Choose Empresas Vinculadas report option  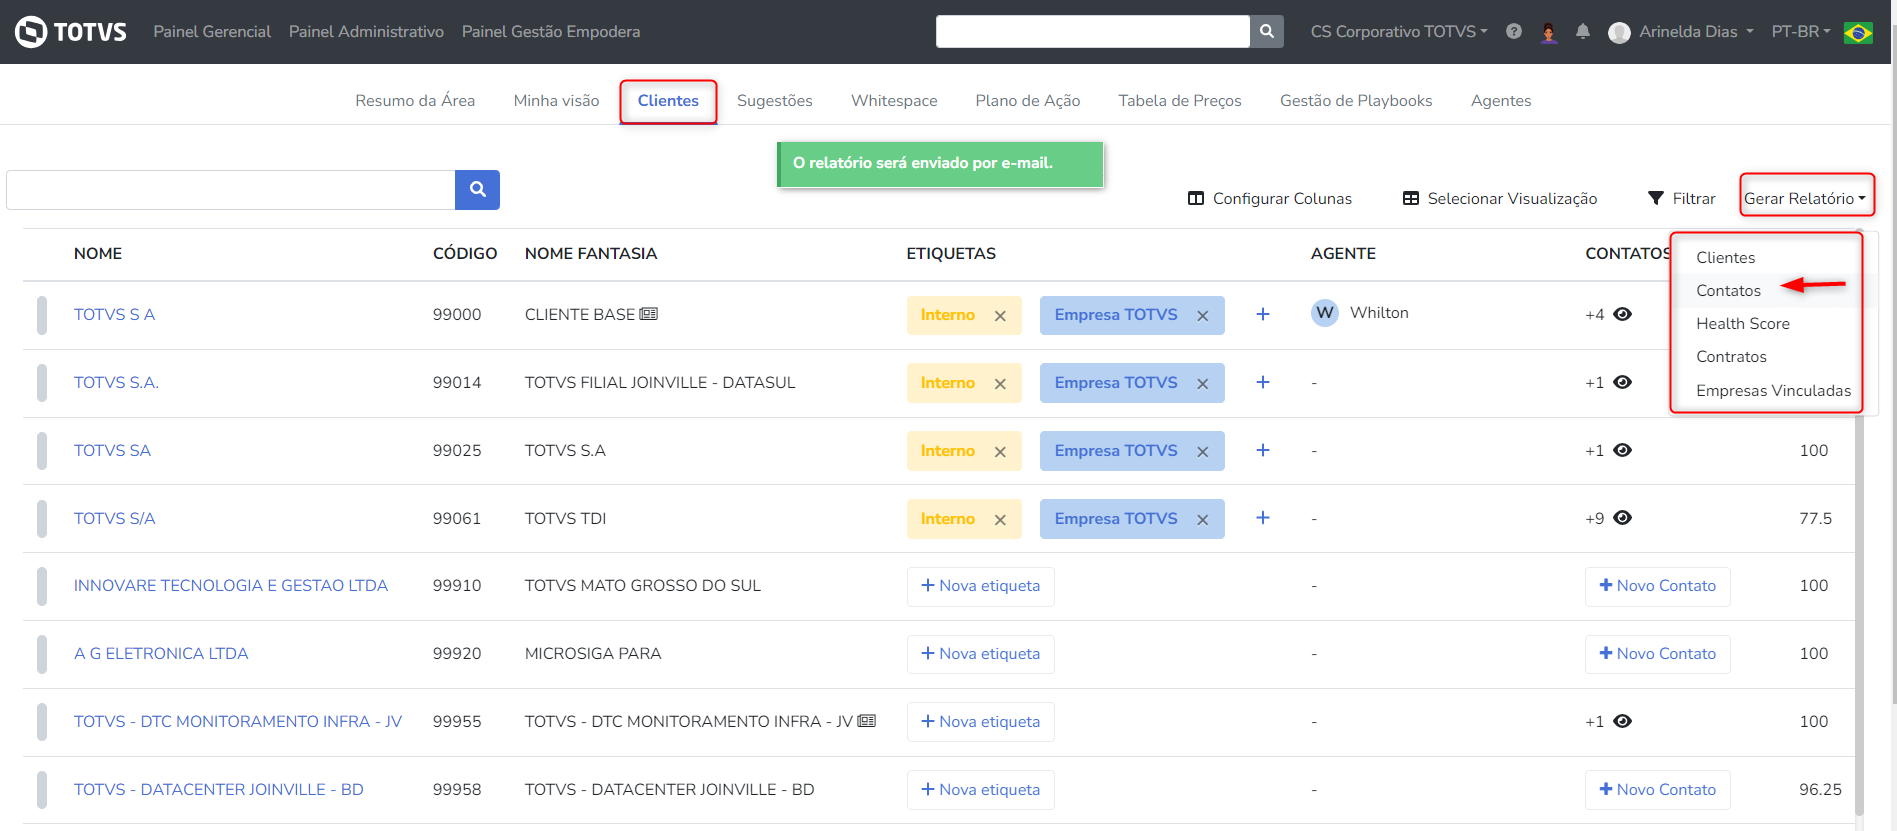(1773, 391)
